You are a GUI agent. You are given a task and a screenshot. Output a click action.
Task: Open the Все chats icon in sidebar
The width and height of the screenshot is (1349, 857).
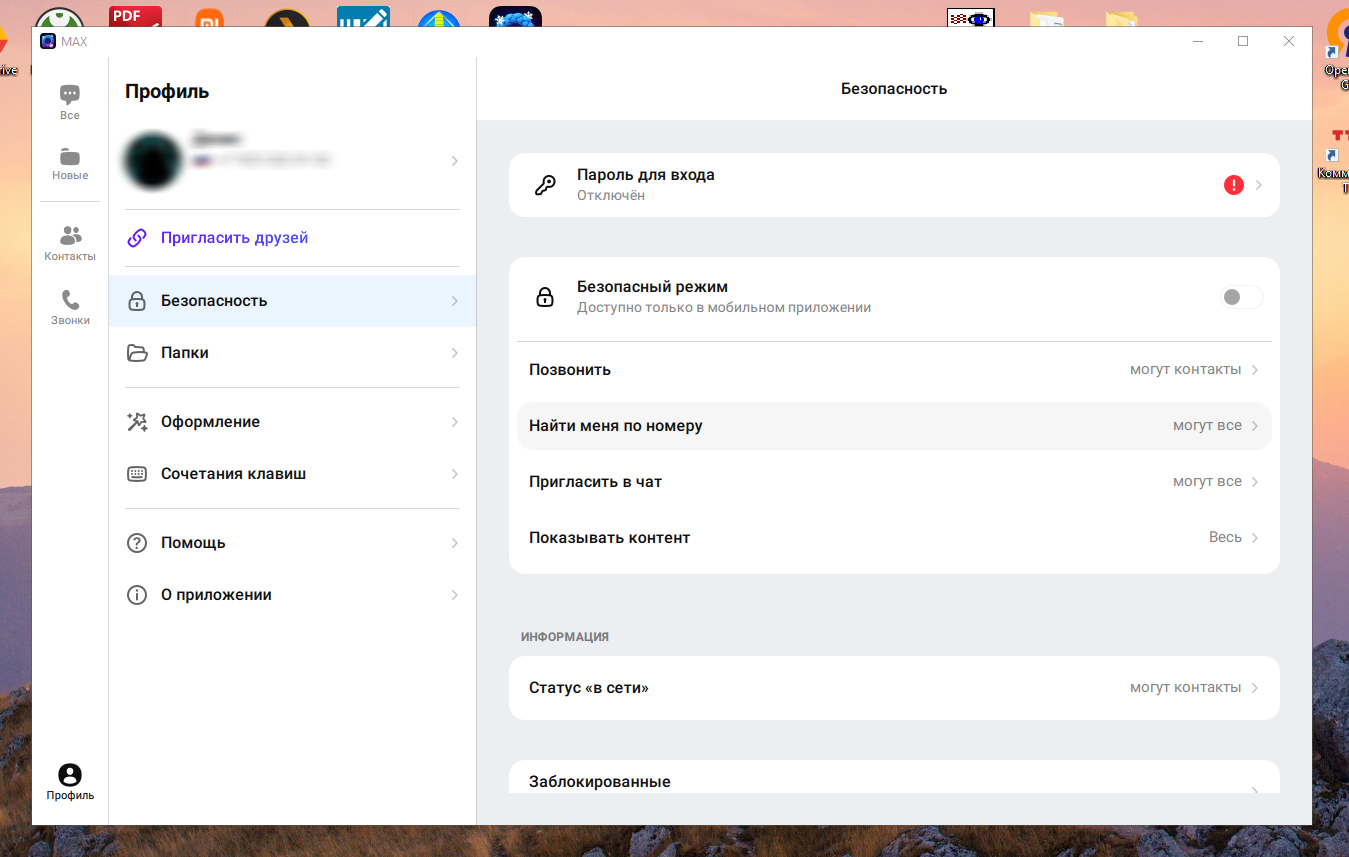click(x=69, y=96)
